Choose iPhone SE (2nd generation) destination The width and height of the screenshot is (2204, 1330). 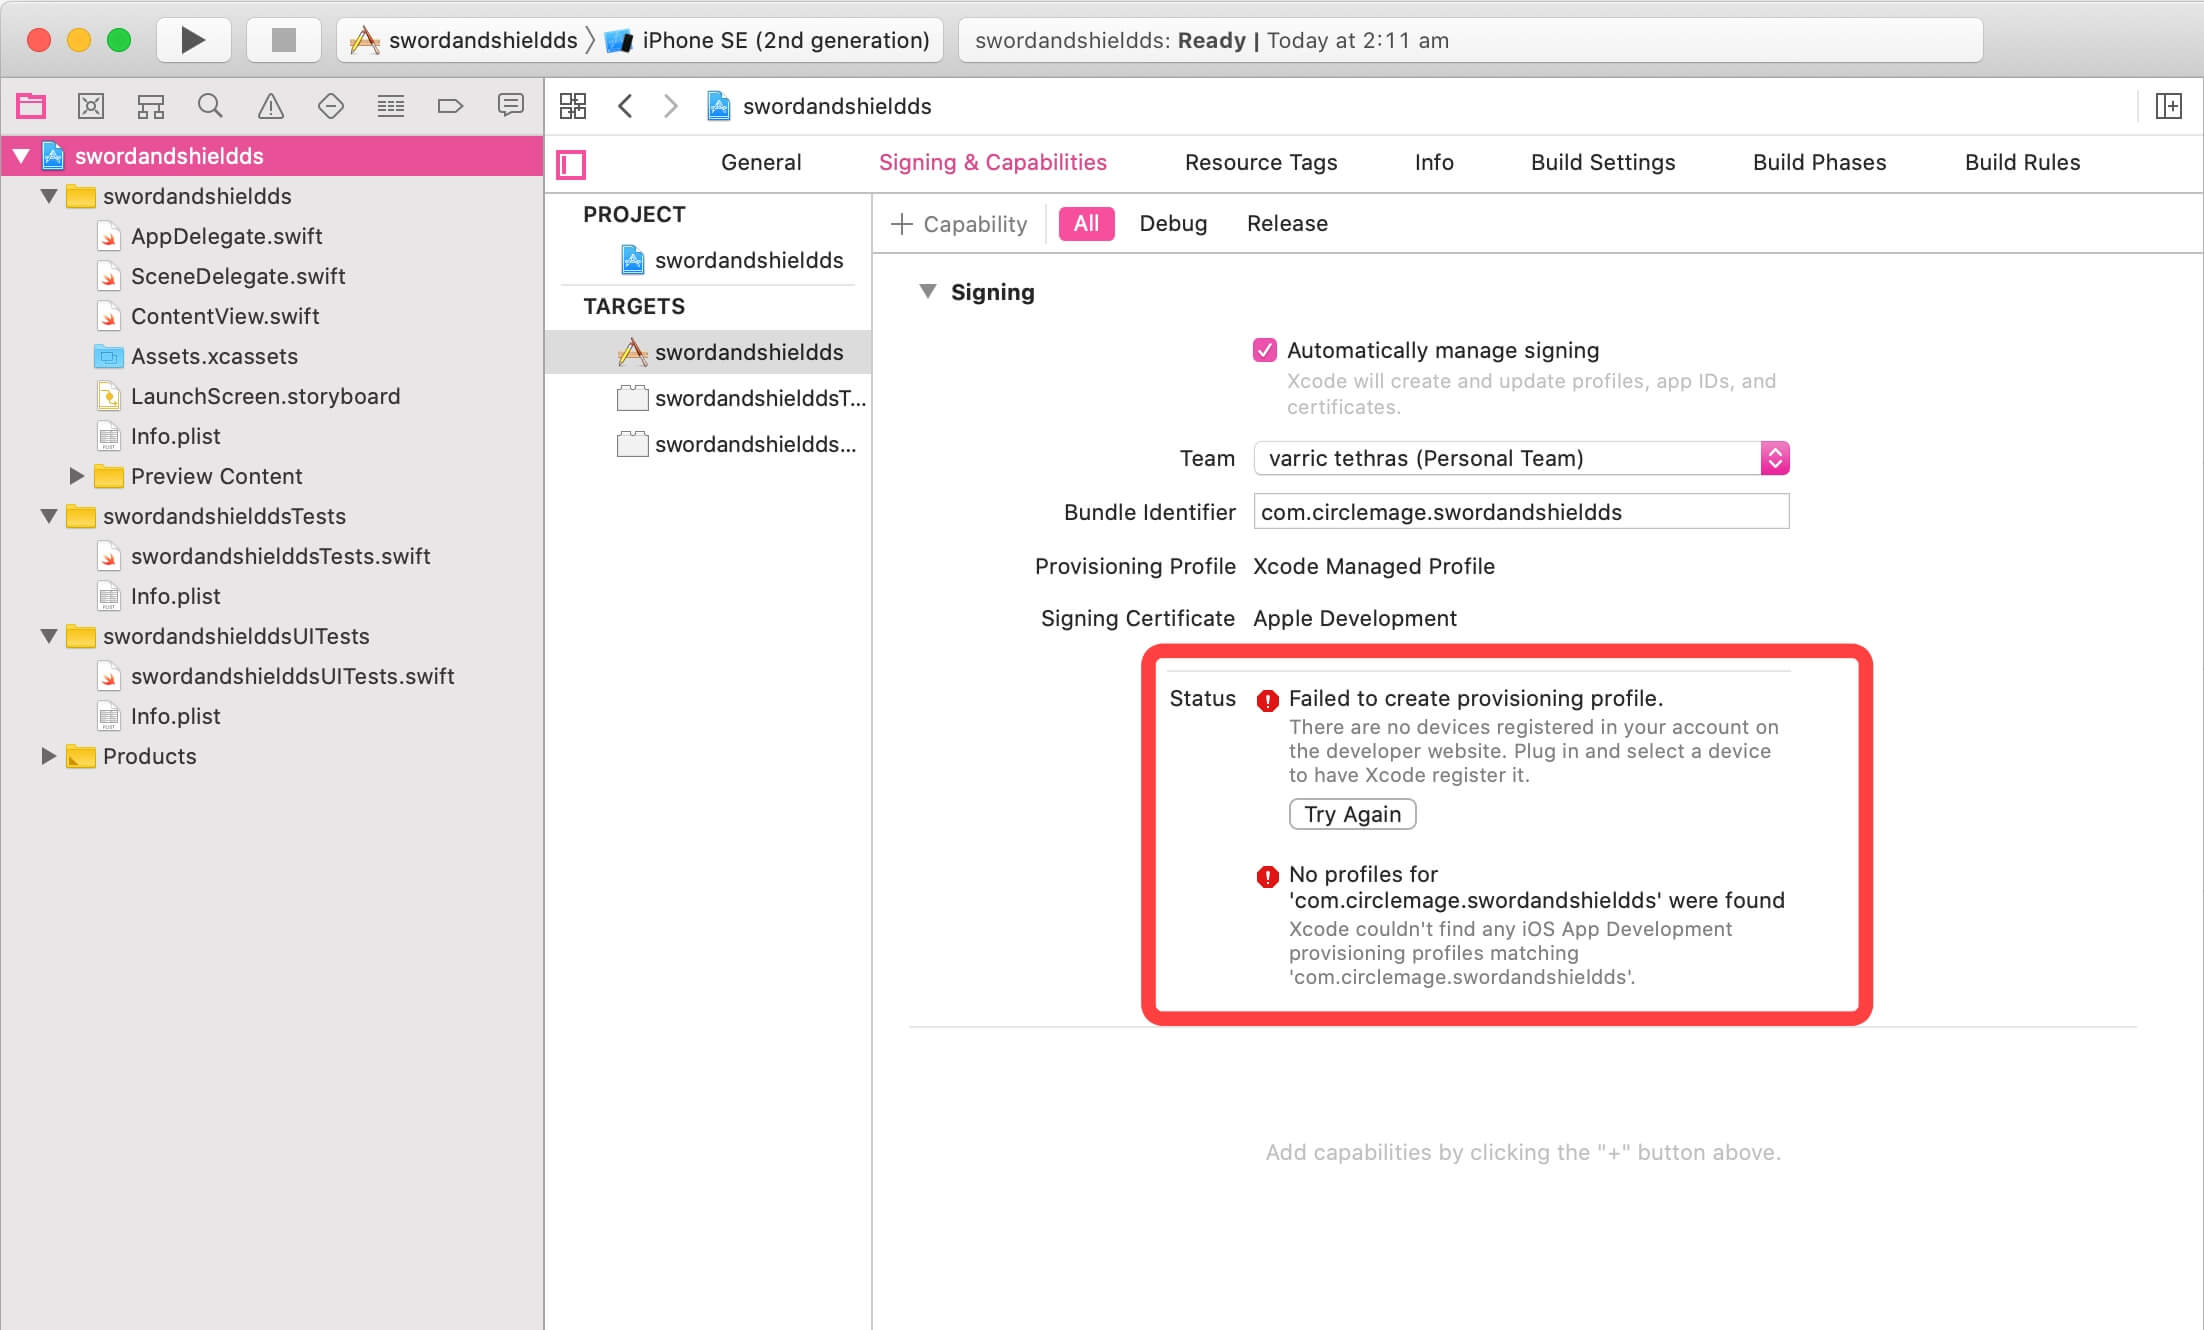[768, 40]
